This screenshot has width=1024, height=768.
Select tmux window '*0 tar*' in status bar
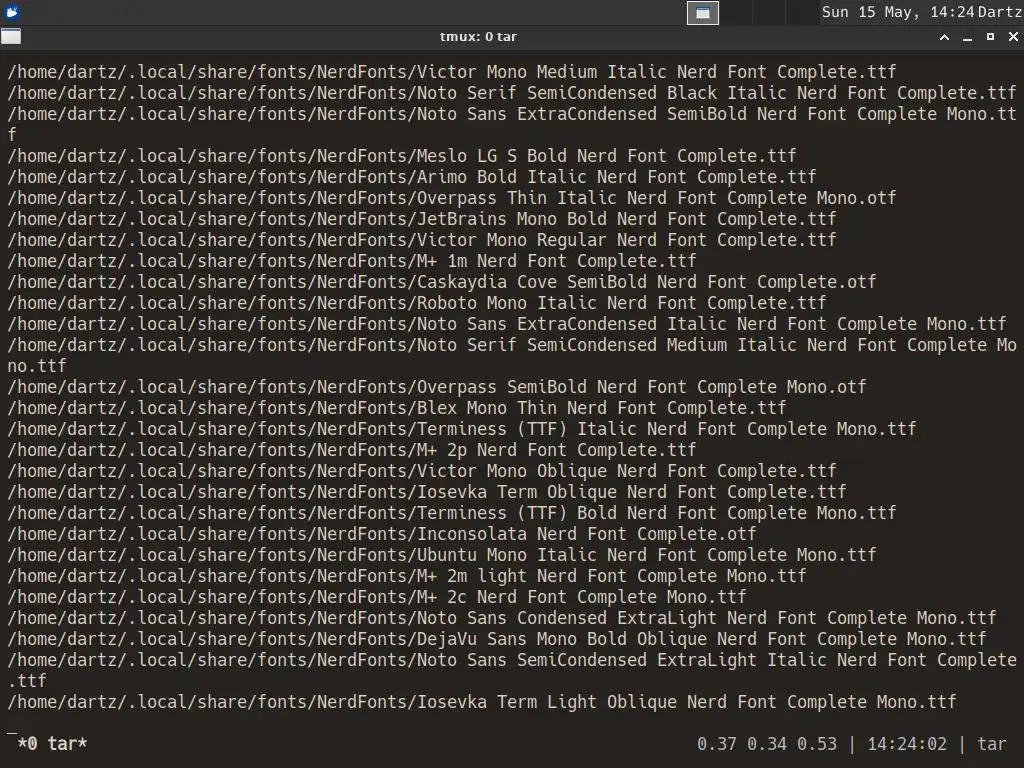pos(52,743)
